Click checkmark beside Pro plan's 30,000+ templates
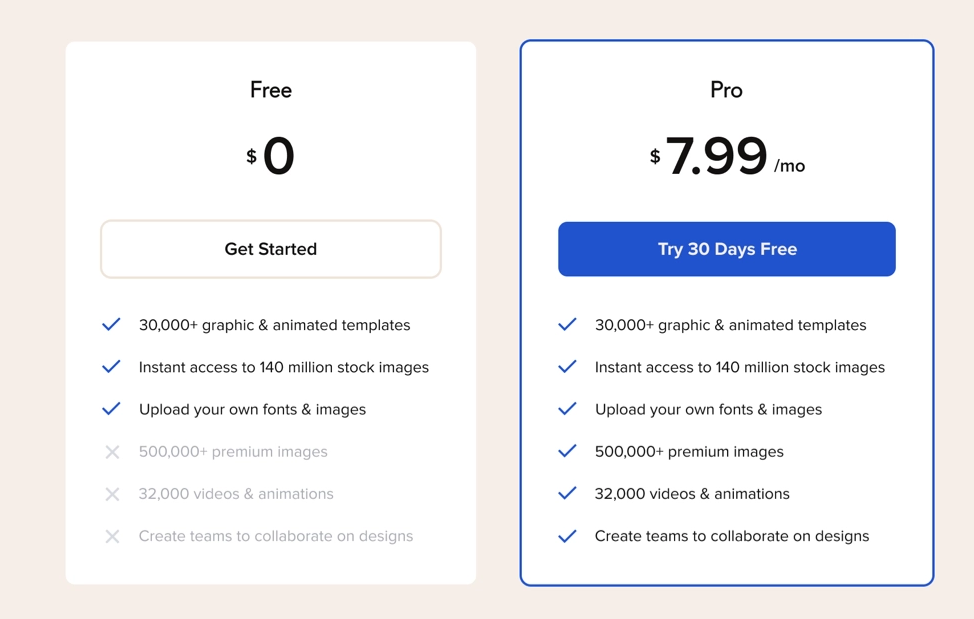Viewport: 974px width, 619px height. point(567,325)
